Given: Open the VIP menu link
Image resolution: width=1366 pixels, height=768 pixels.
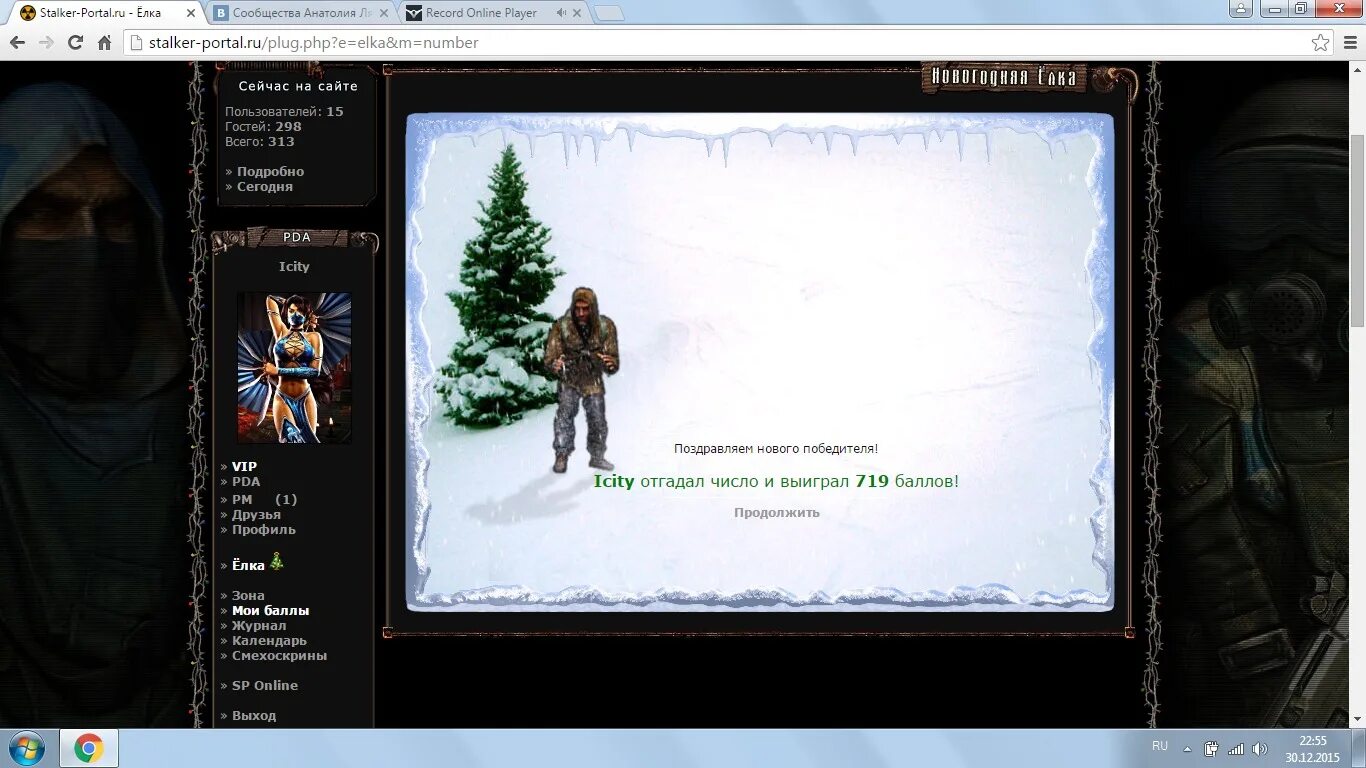Looking at the screenshot, I should click(x=244, y=466).
